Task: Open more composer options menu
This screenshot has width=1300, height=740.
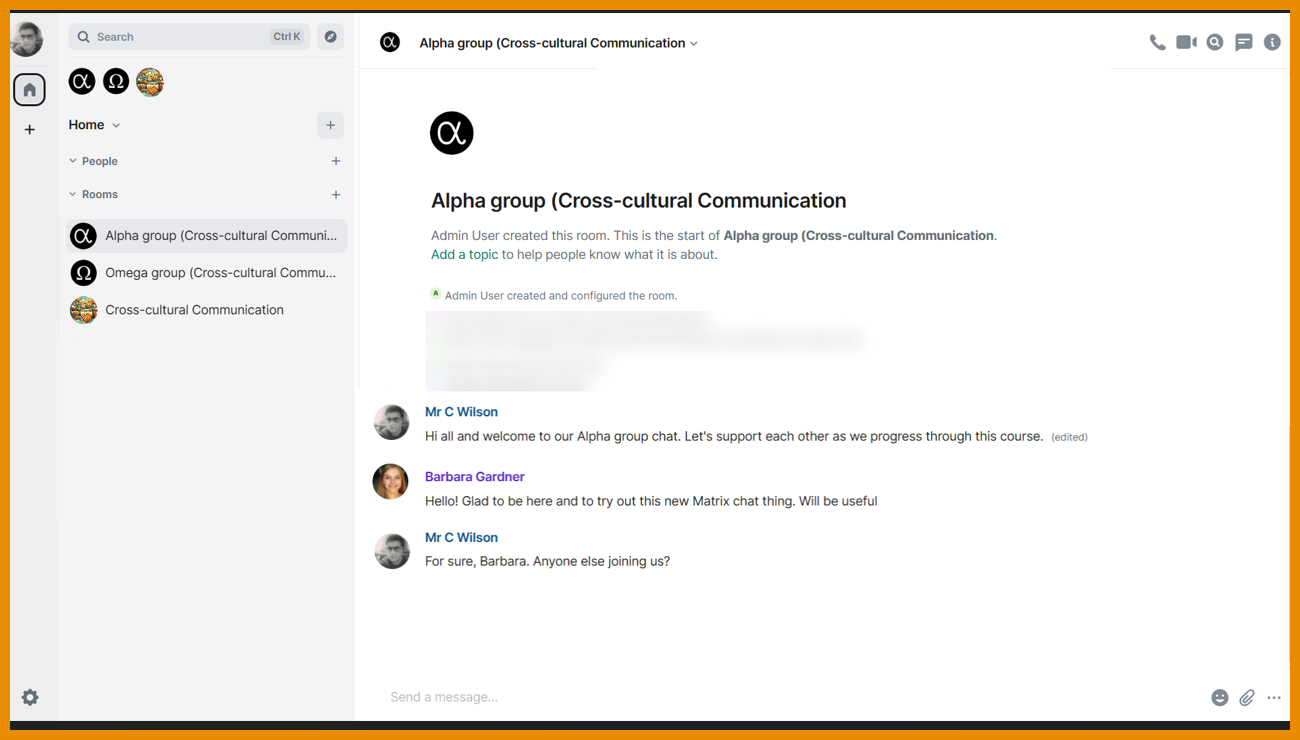Action: click(1274, 698)
